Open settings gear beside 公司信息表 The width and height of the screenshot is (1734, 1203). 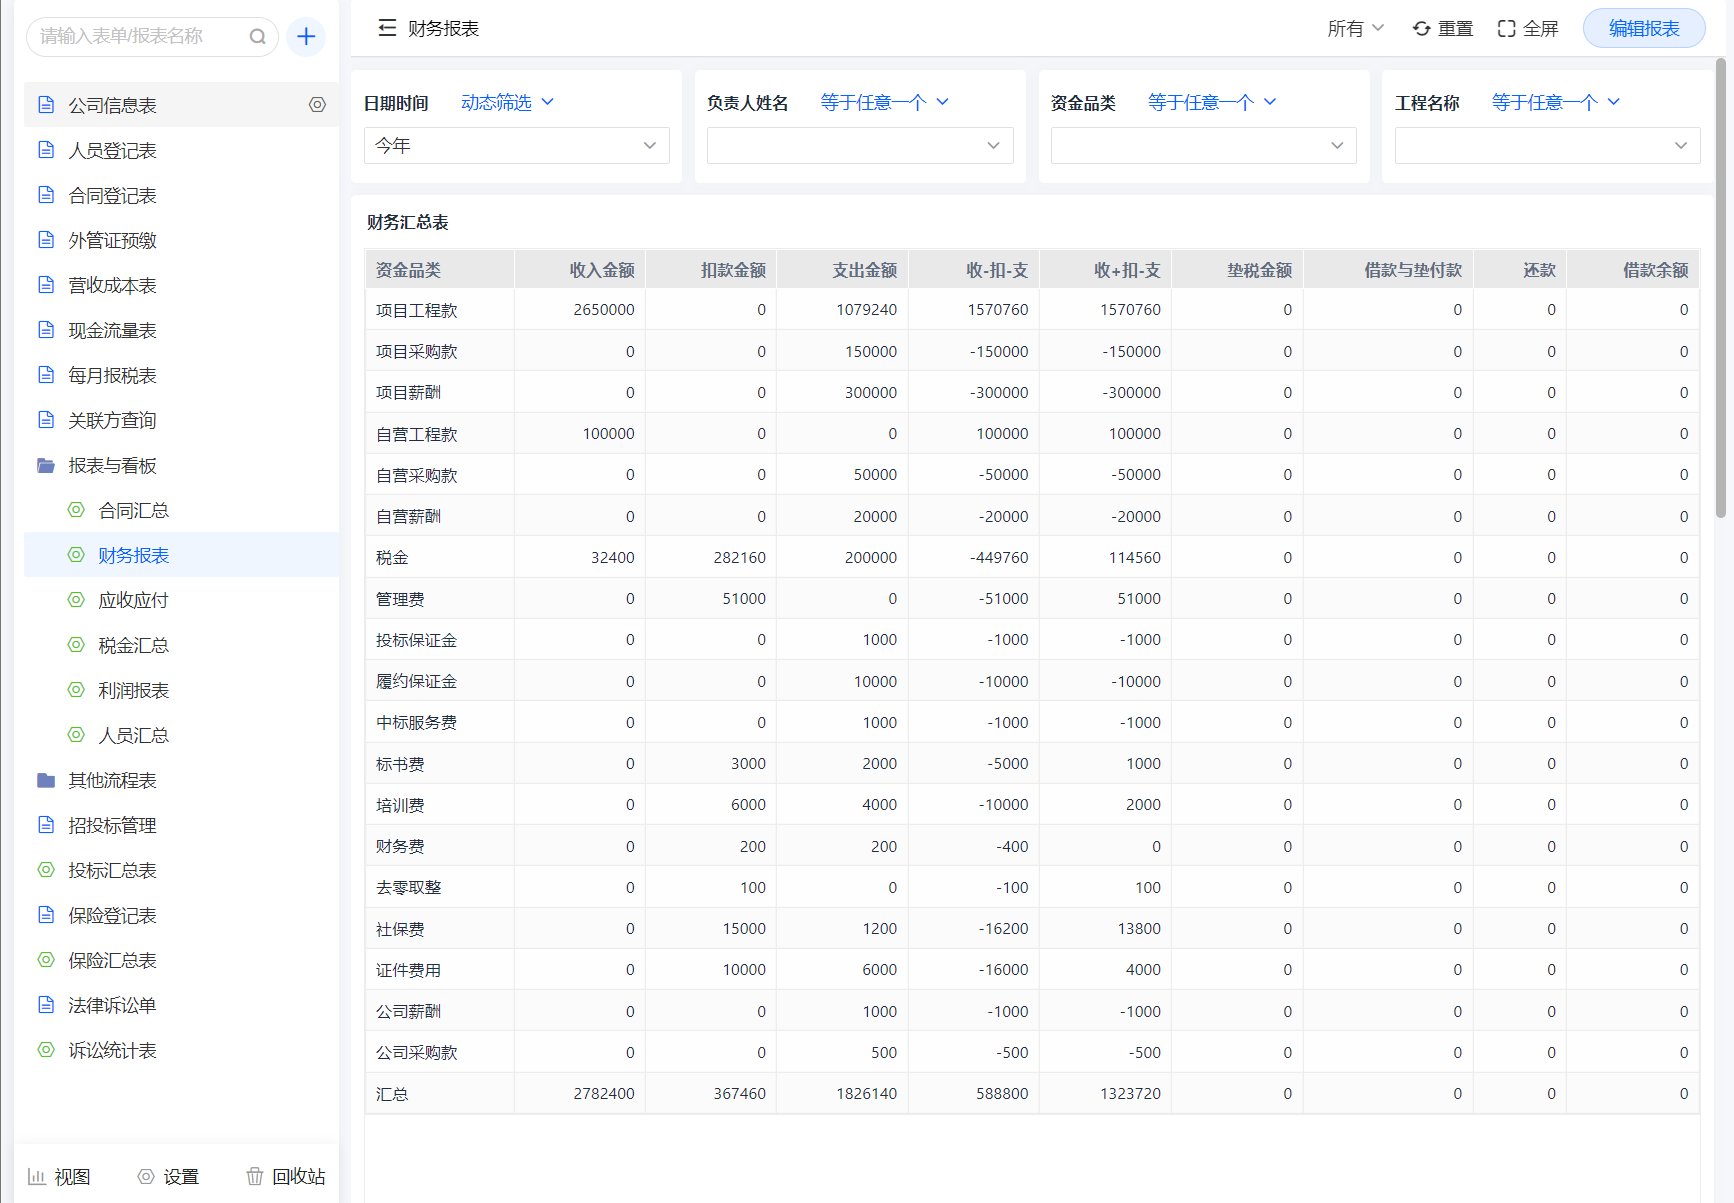pos(317,105)
